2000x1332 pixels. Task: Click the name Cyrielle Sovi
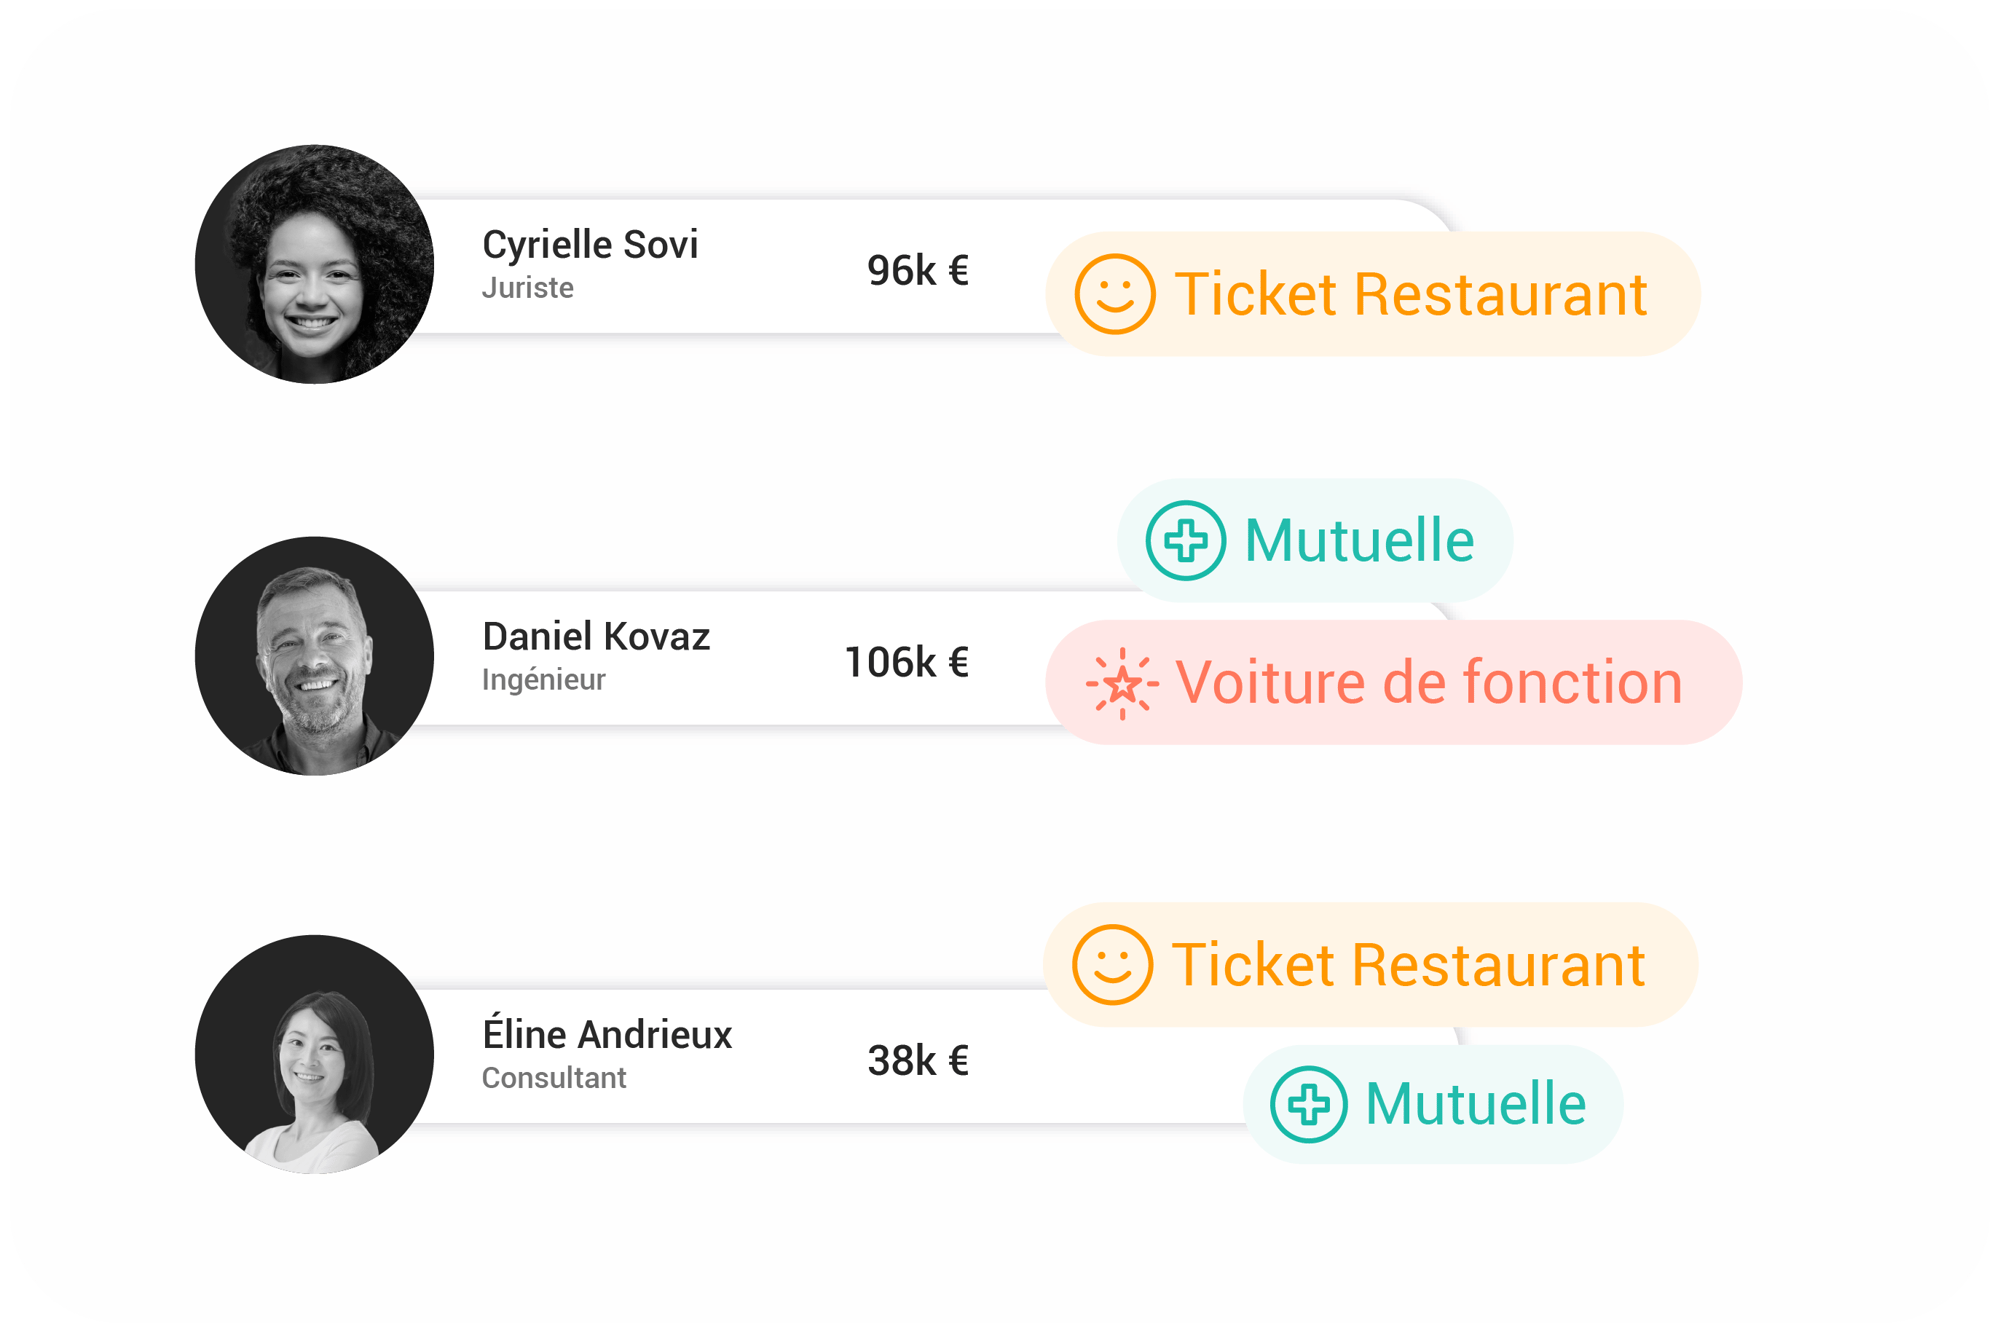coord(590,245)
